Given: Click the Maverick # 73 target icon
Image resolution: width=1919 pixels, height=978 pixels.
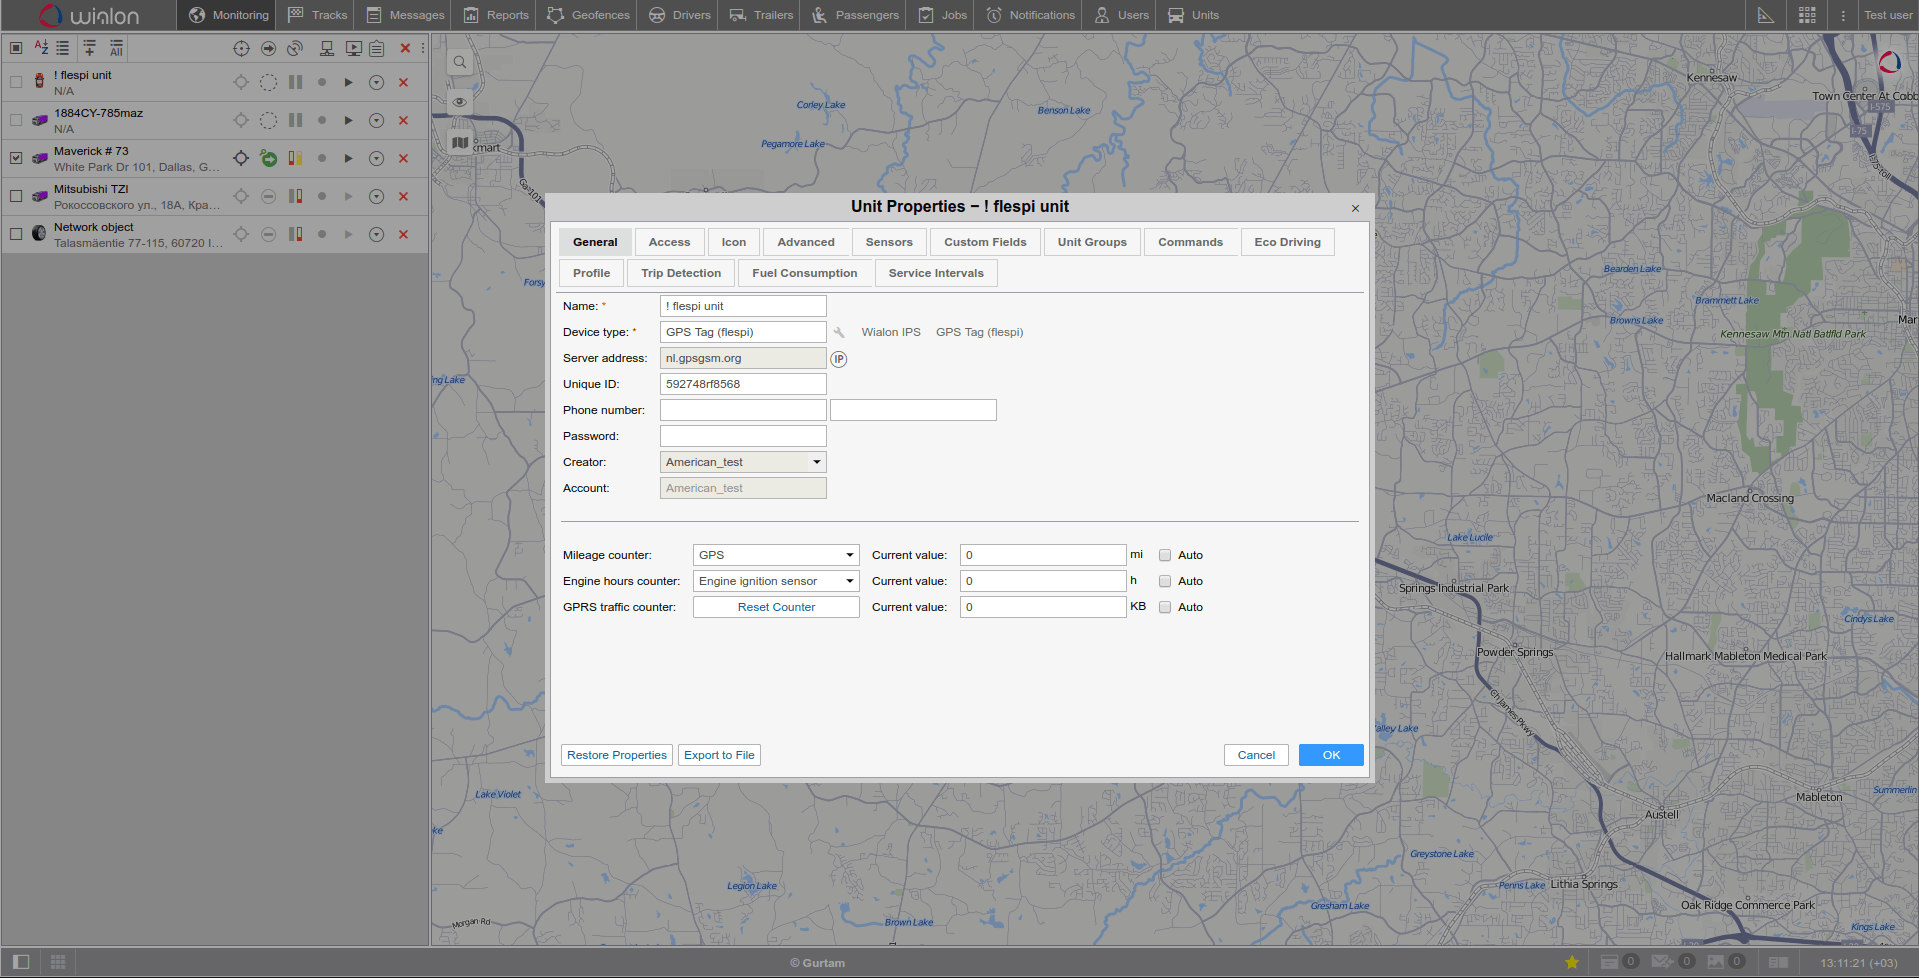Looking at the screenshot, I should pos(241,158).
